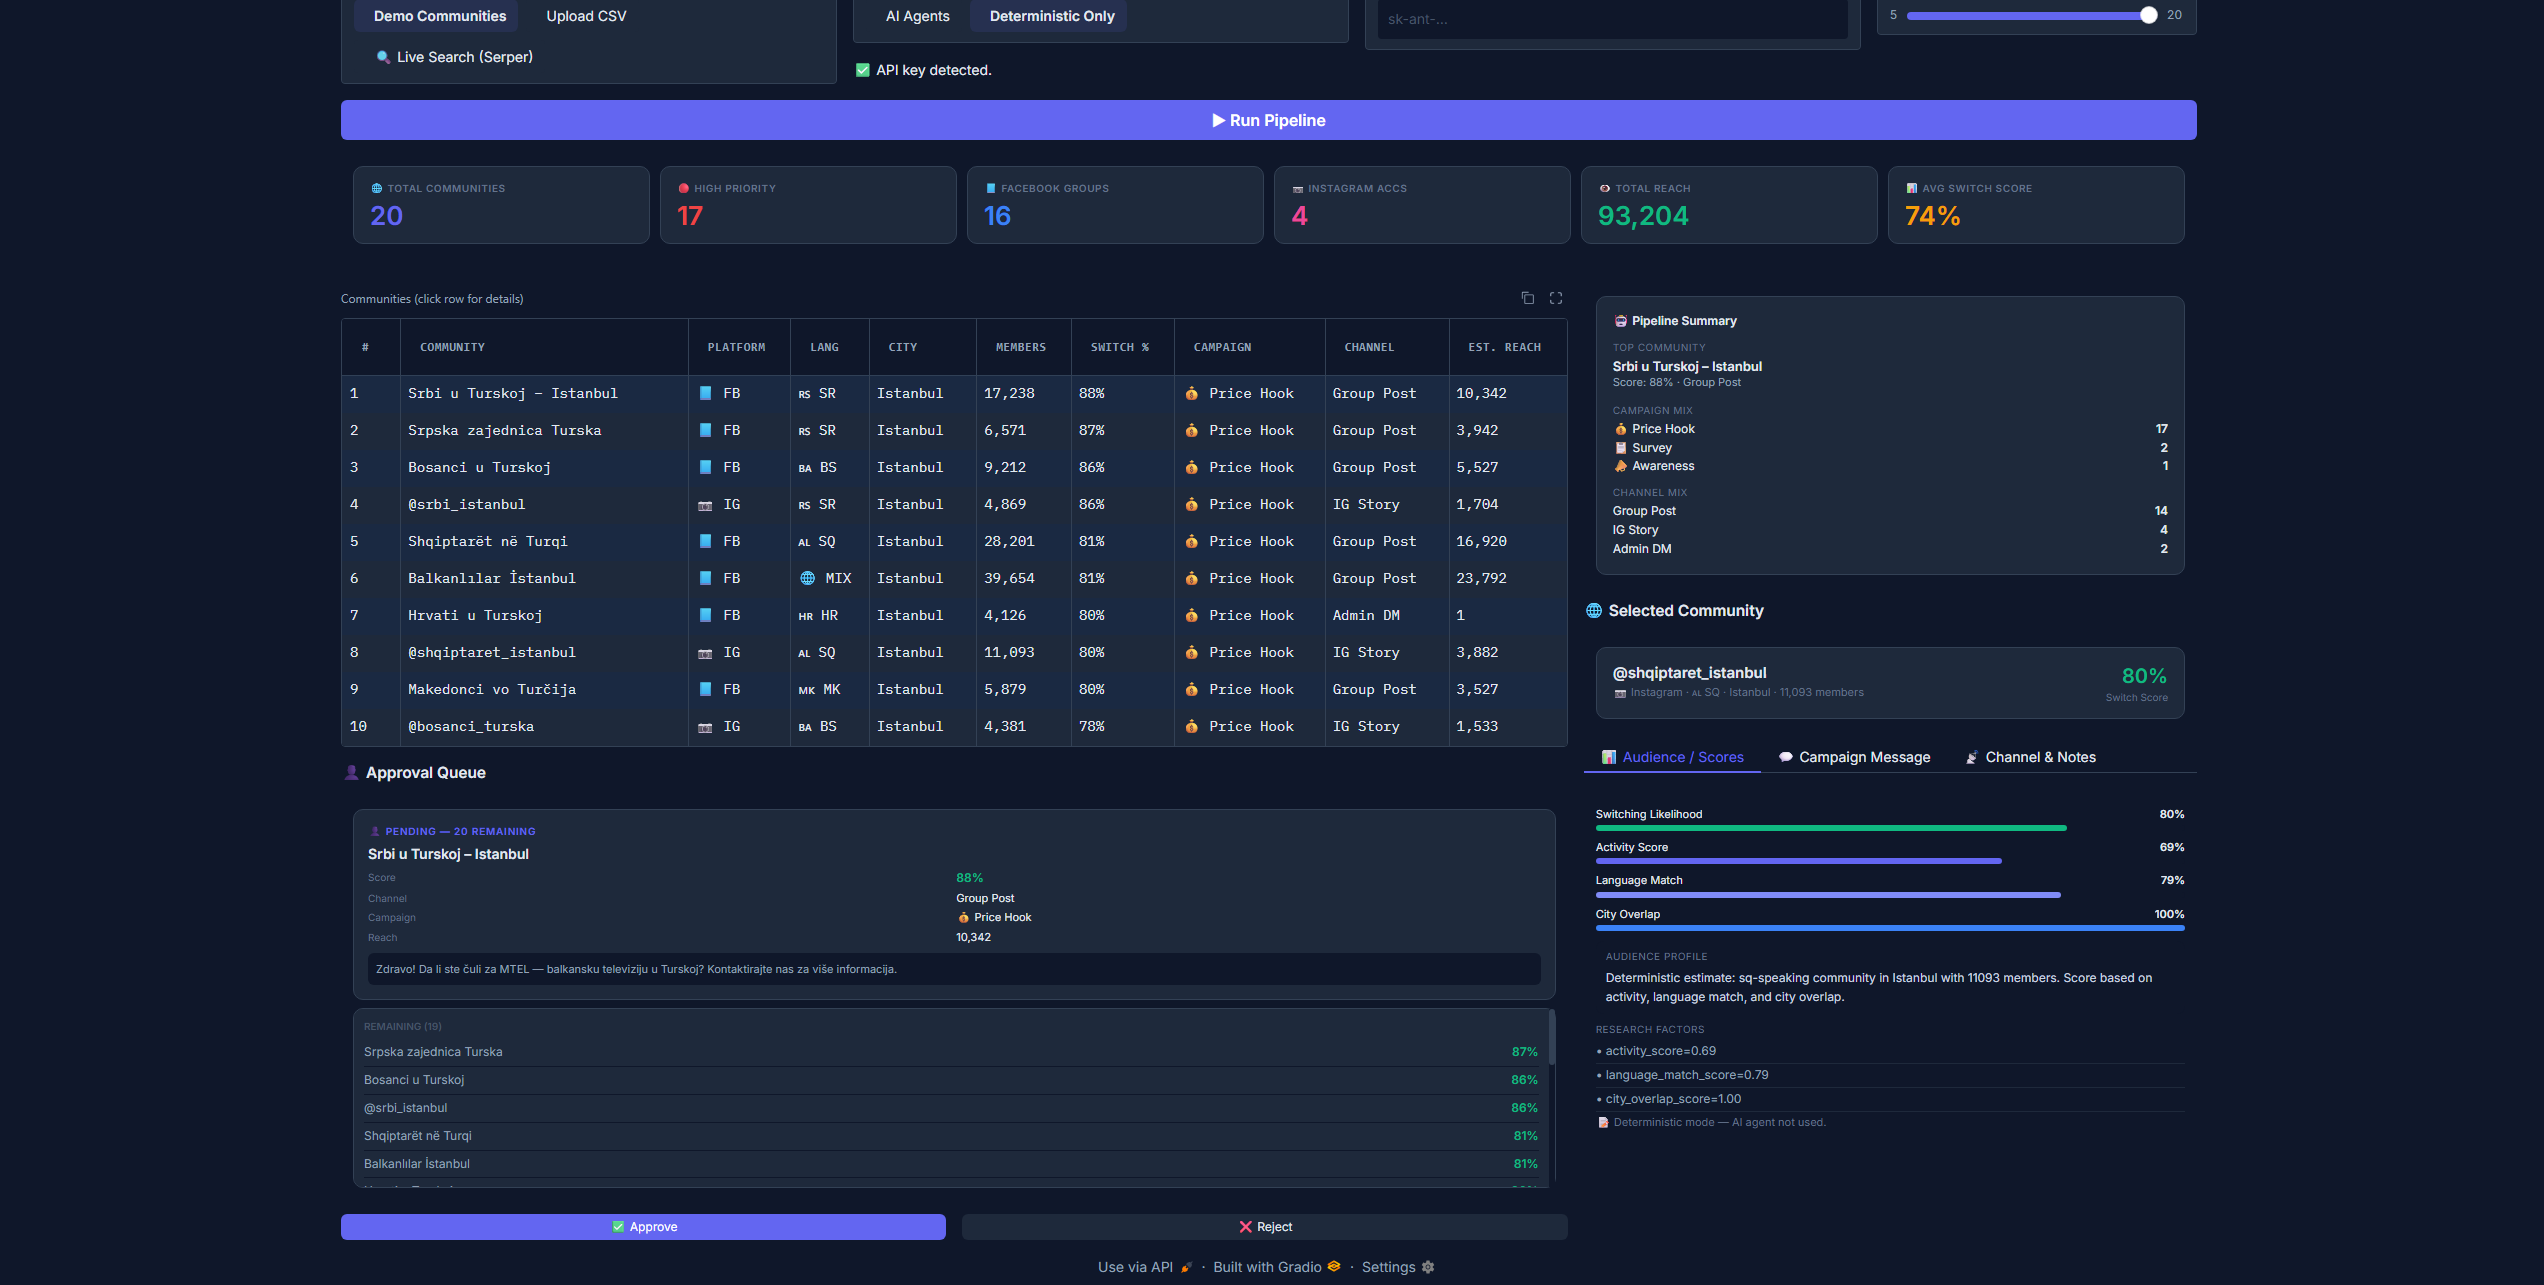Click the remaining queue list scrollbar
The height and width of the screenshot is (1285, 2544).
pos(1552,1038)
